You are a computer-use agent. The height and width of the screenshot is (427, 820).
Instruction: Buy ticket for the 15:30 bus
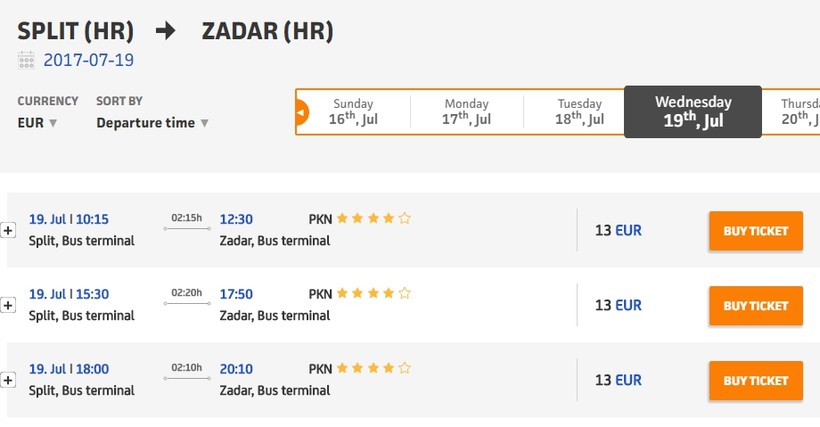(x=755, y=306)
